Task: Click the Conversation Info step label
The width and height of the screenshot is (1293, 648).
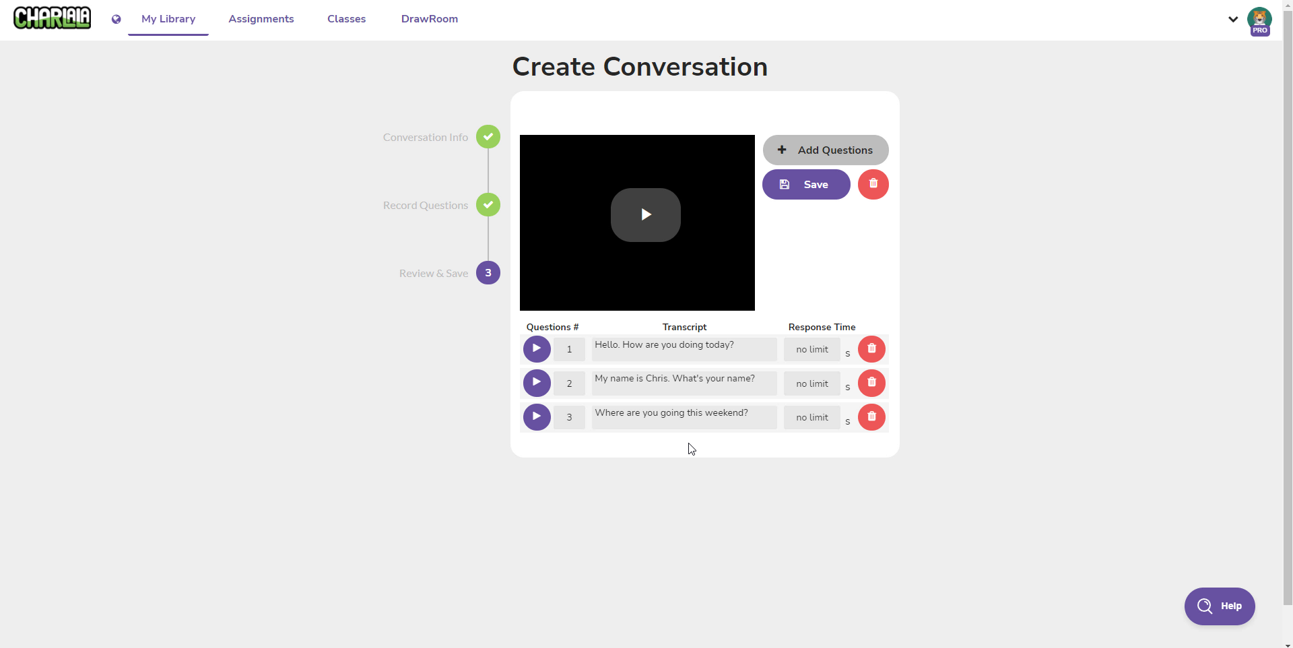Action: click(425, 137)
